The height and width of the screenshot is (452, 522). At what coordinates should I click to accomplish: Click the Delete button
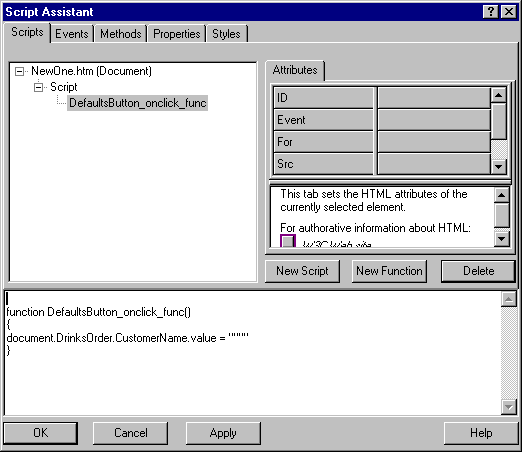click(x=478, y=271)
